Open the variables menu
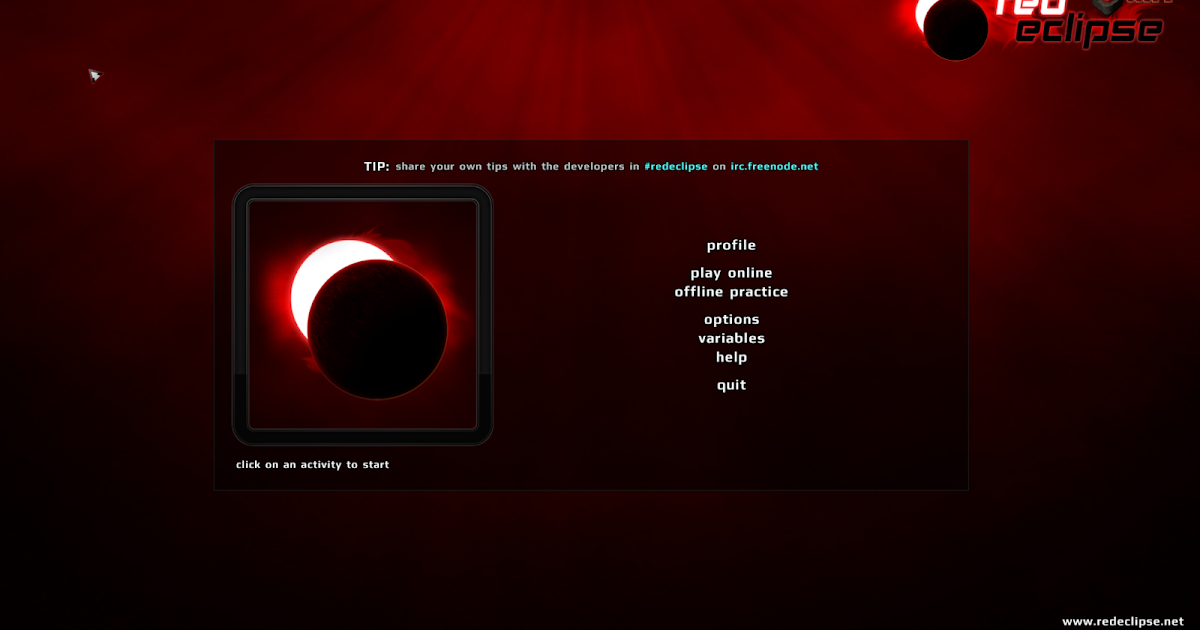The width and height of the screenshot is (1200, 630). (731, 338)
